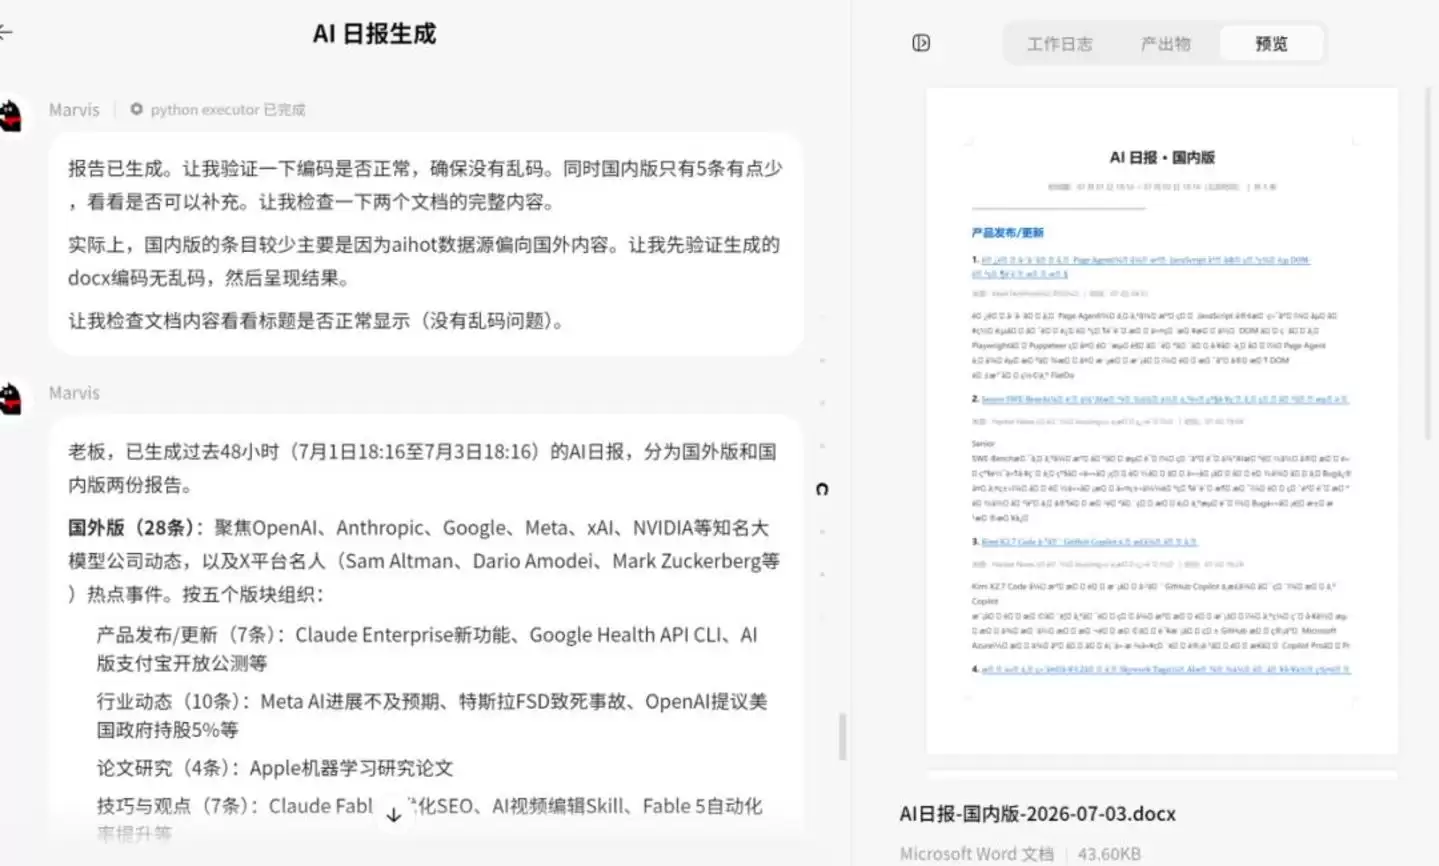Click the 43.60KB file size text
This screenshot has width=1439, height=866.
click(x=1109, y=854)
